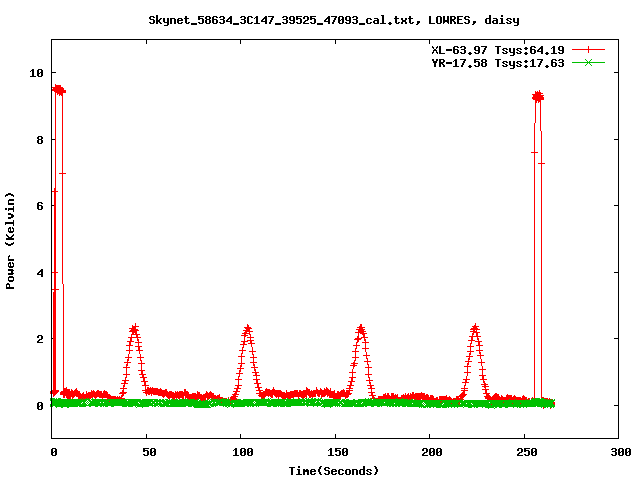Click the XL-63.97 Tsys:64.19 legend entry
Viewport: 640px width, 480px height.
tap(498, 50)
